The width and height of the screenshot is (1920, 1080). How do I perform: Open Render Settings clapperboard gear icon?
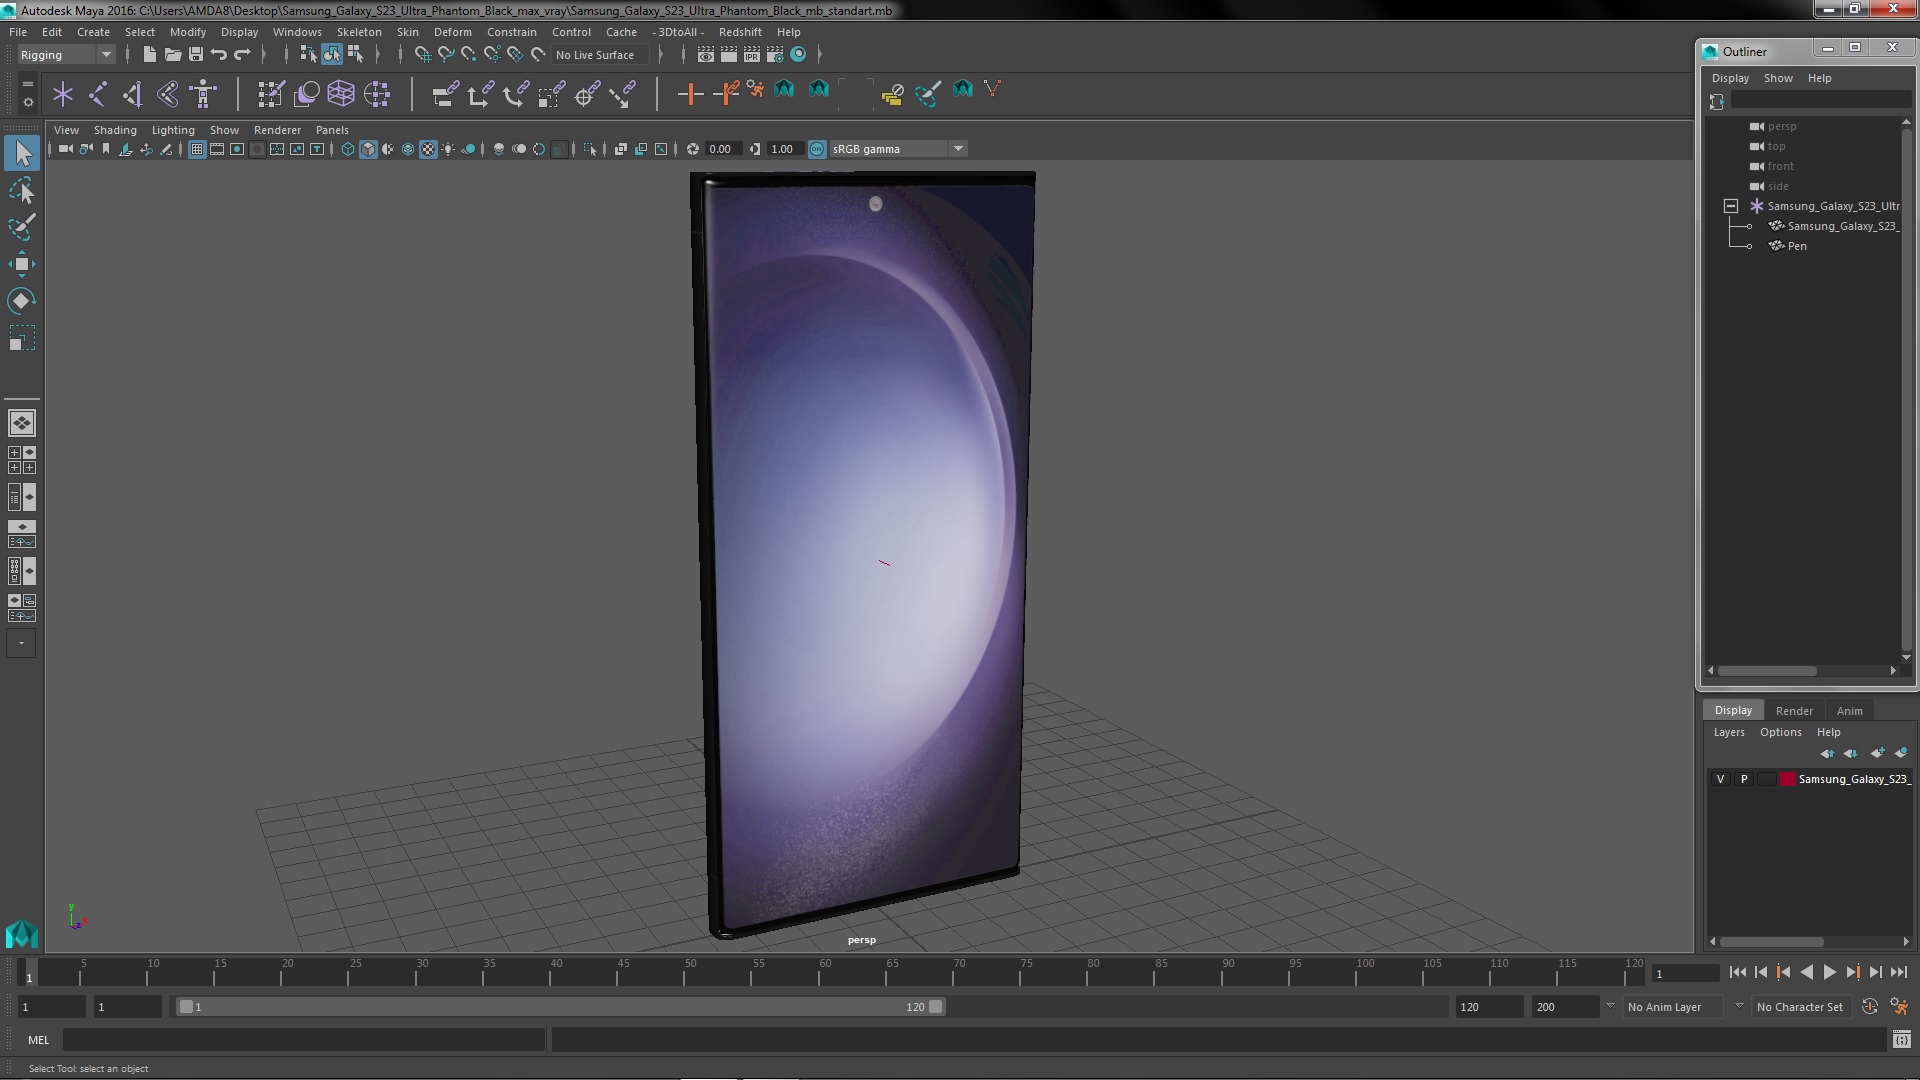pyautogui.click(x=775, y=54)
